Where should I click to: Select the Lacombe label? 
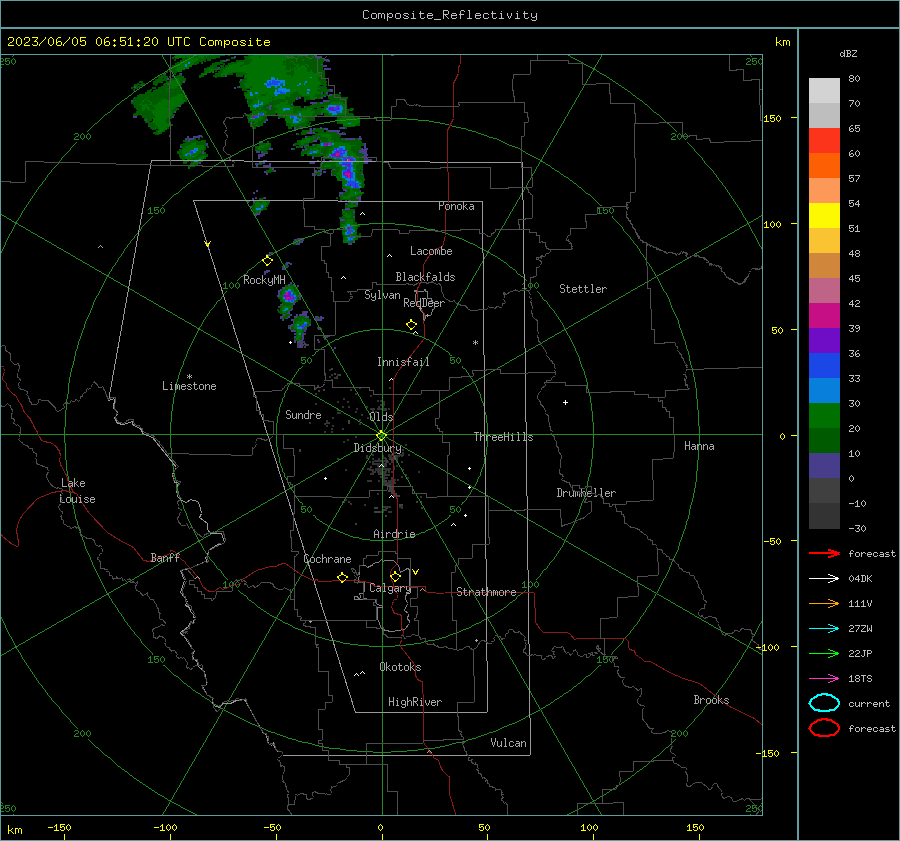point(431,251)
